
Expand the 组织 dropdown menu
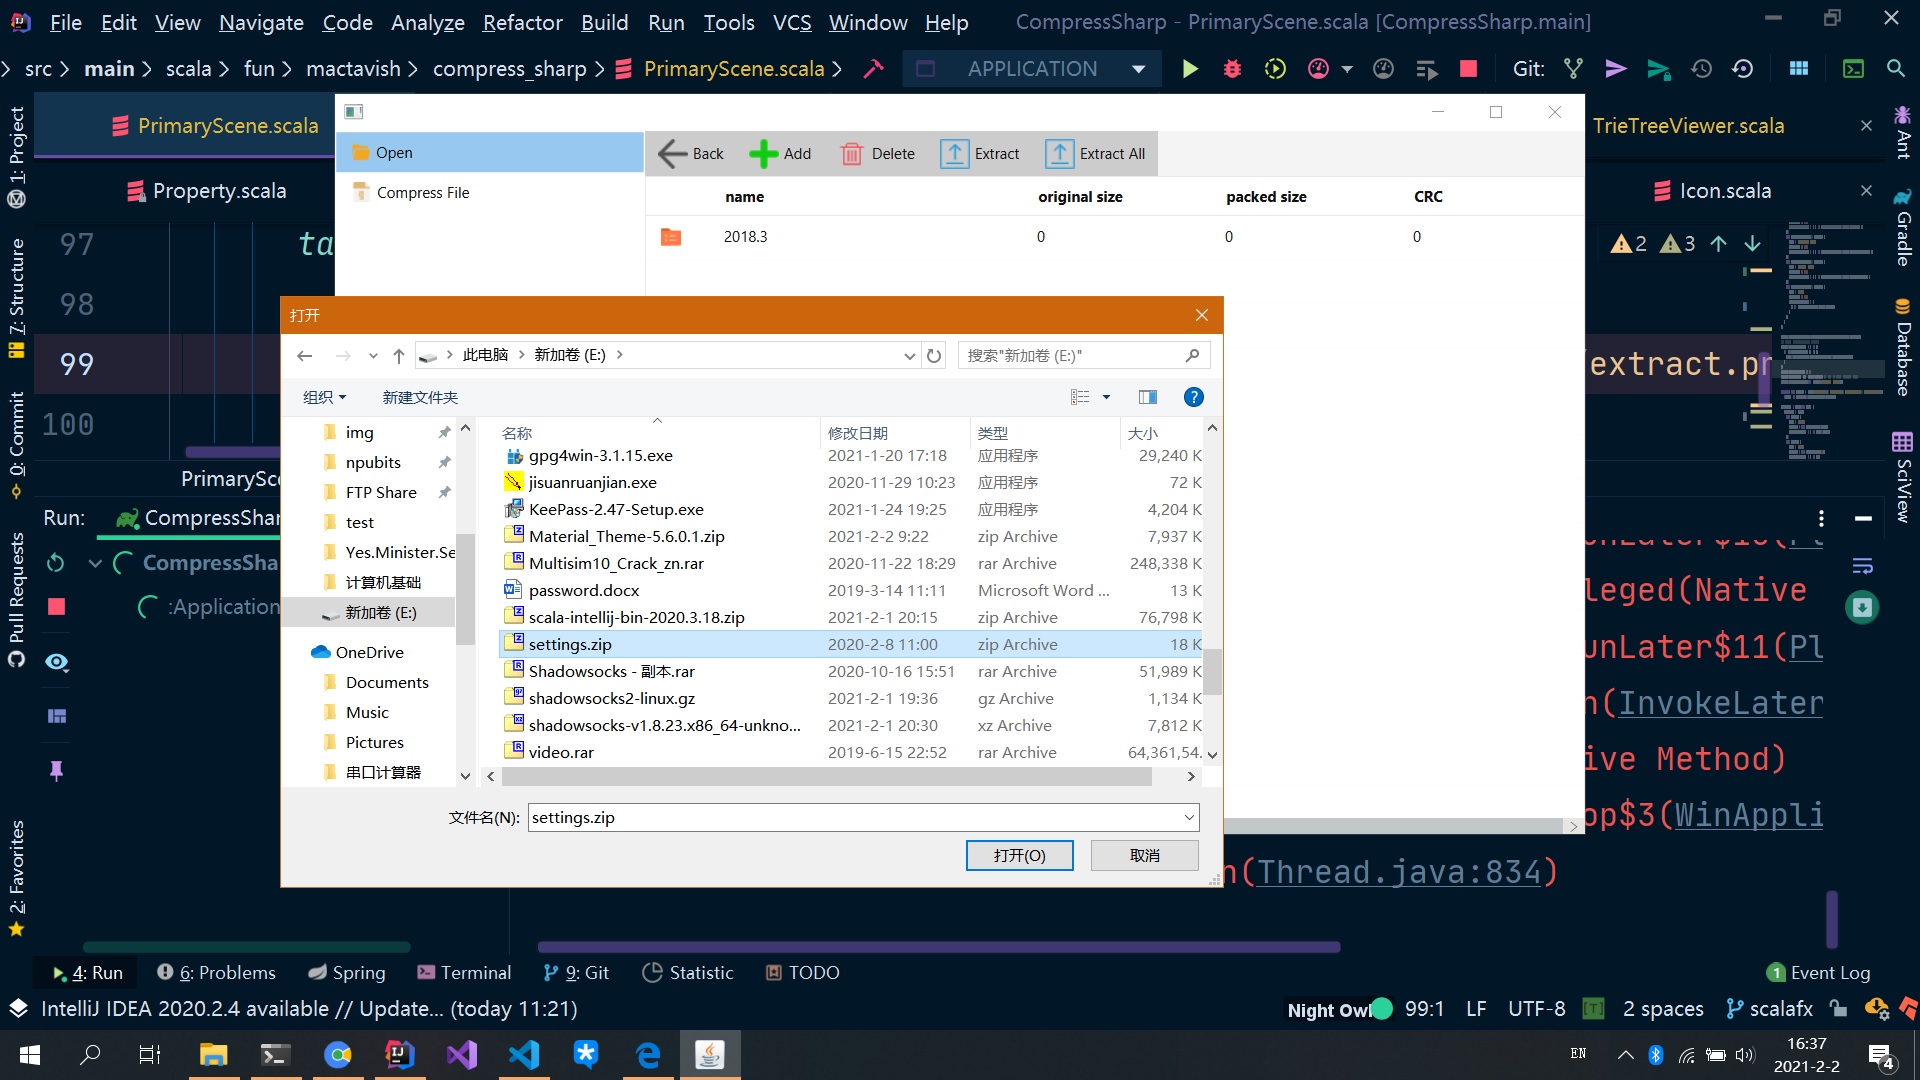coord(324,397)
